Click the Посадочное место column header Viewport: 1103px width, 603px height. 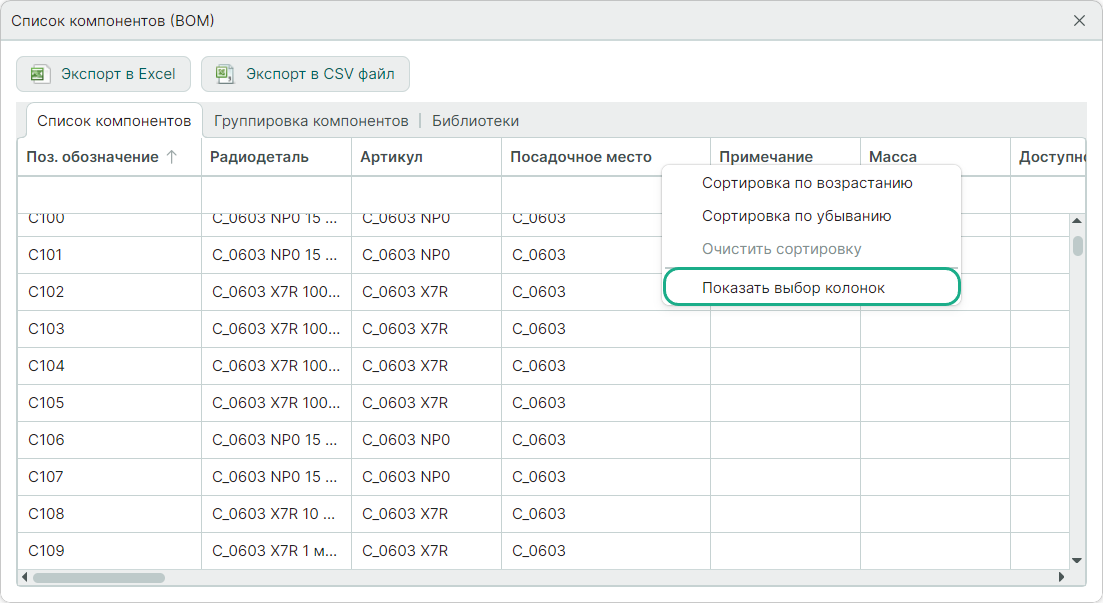[x=581, y=157]
